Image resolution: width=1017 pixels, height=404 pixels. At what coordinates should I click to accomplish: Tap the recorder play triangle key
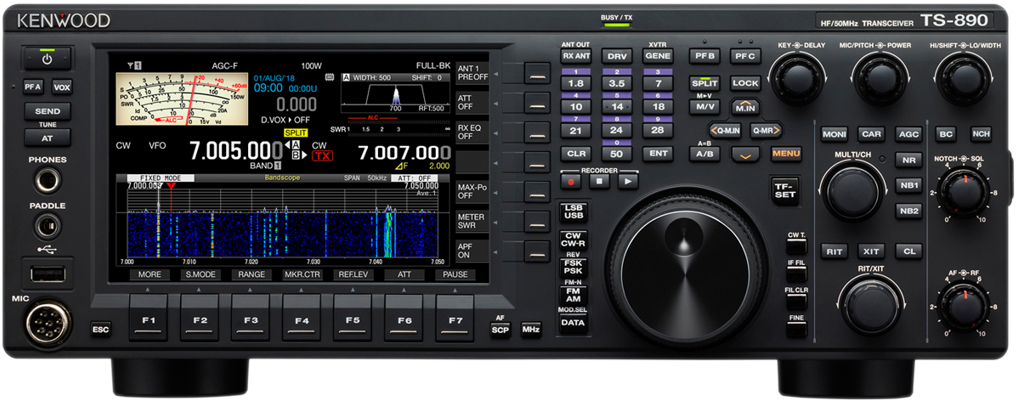click(x=628, y=182)
